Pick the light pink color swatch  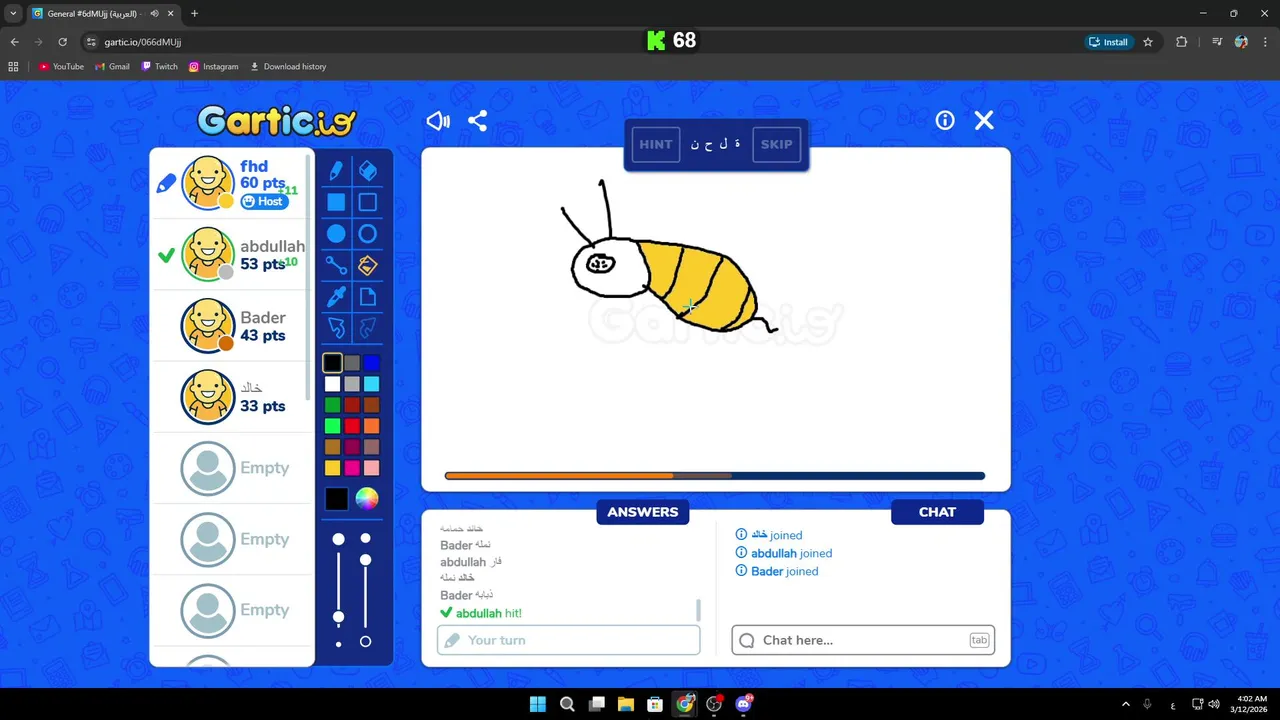click(372, 468)
